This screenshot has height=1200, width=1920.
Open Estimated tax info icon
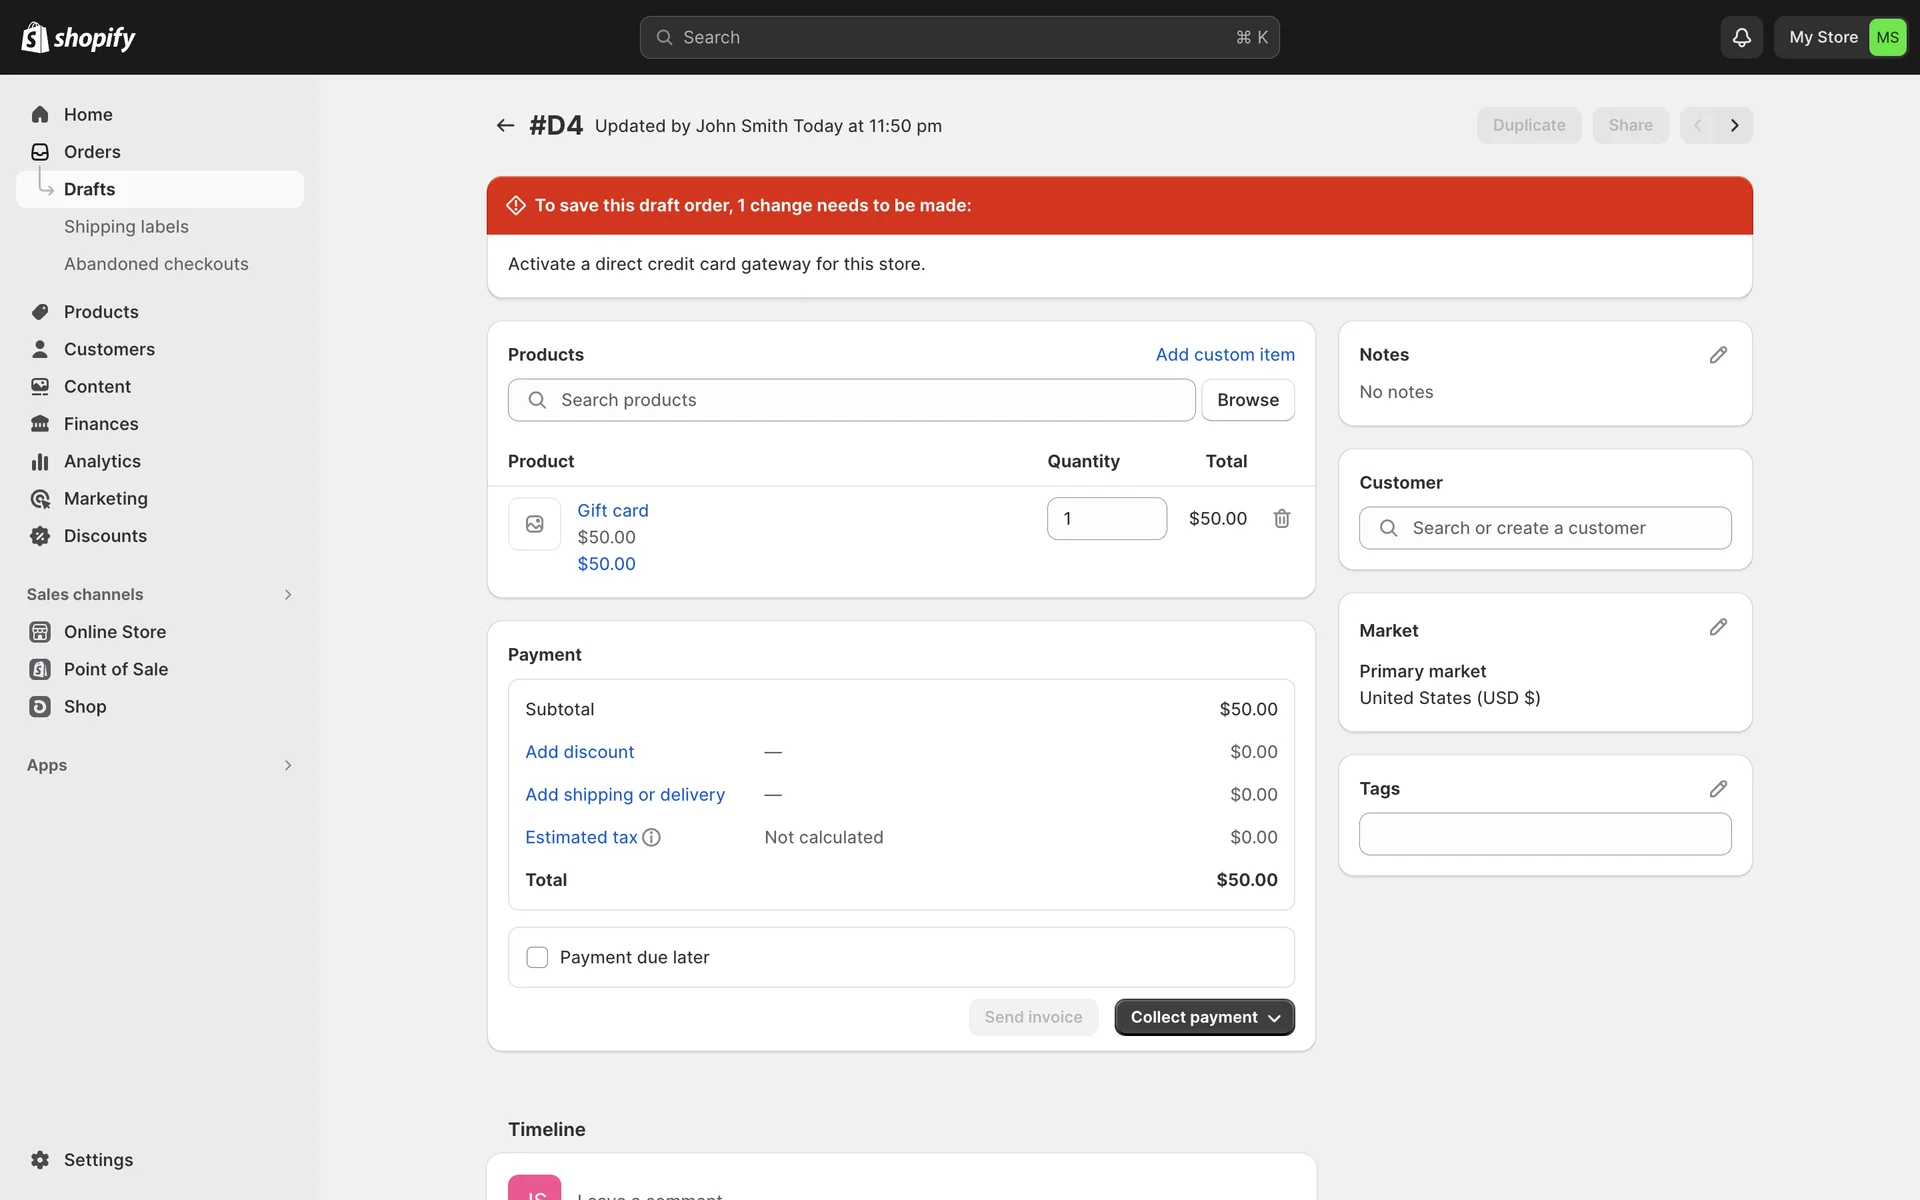[x=651, y=837]
